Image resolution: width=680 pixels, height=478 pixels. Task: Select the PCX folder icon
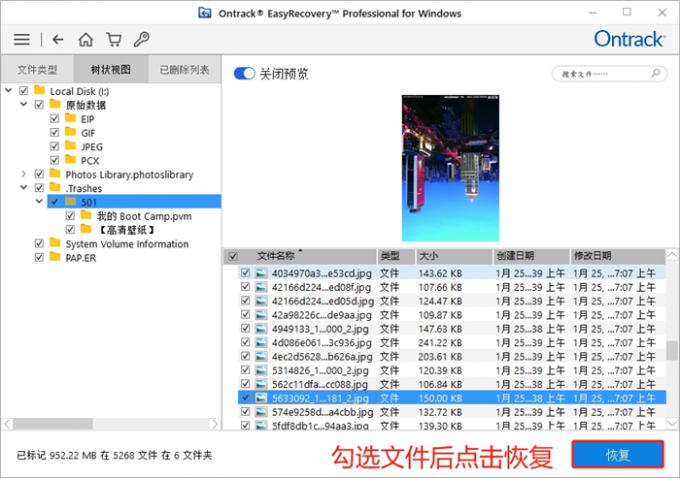click(x=70, y=160)
